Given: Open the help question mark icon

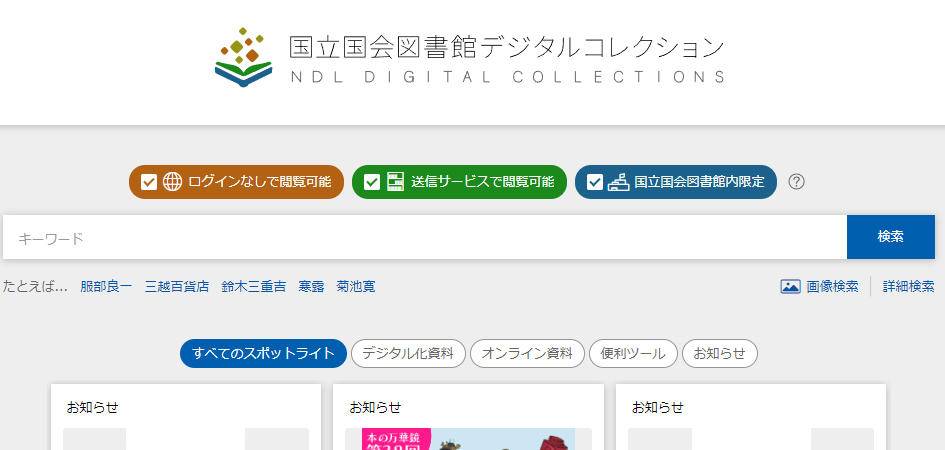Looking at the screenshot, I should [796, 181].
